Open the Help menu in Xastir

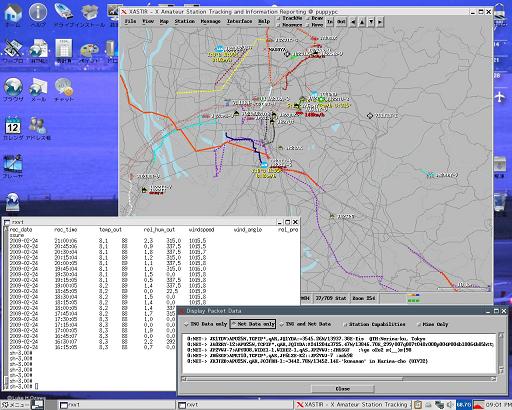(264, 21)
